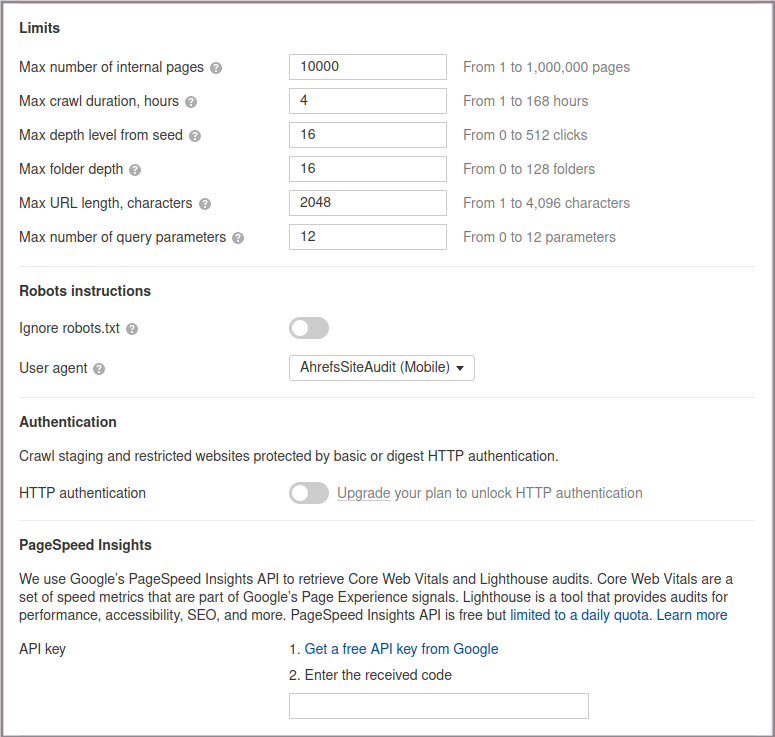Open help tooltip for Max depth level from seed
The height and width of the screenshot is (737, 775).
coord(195,136)
